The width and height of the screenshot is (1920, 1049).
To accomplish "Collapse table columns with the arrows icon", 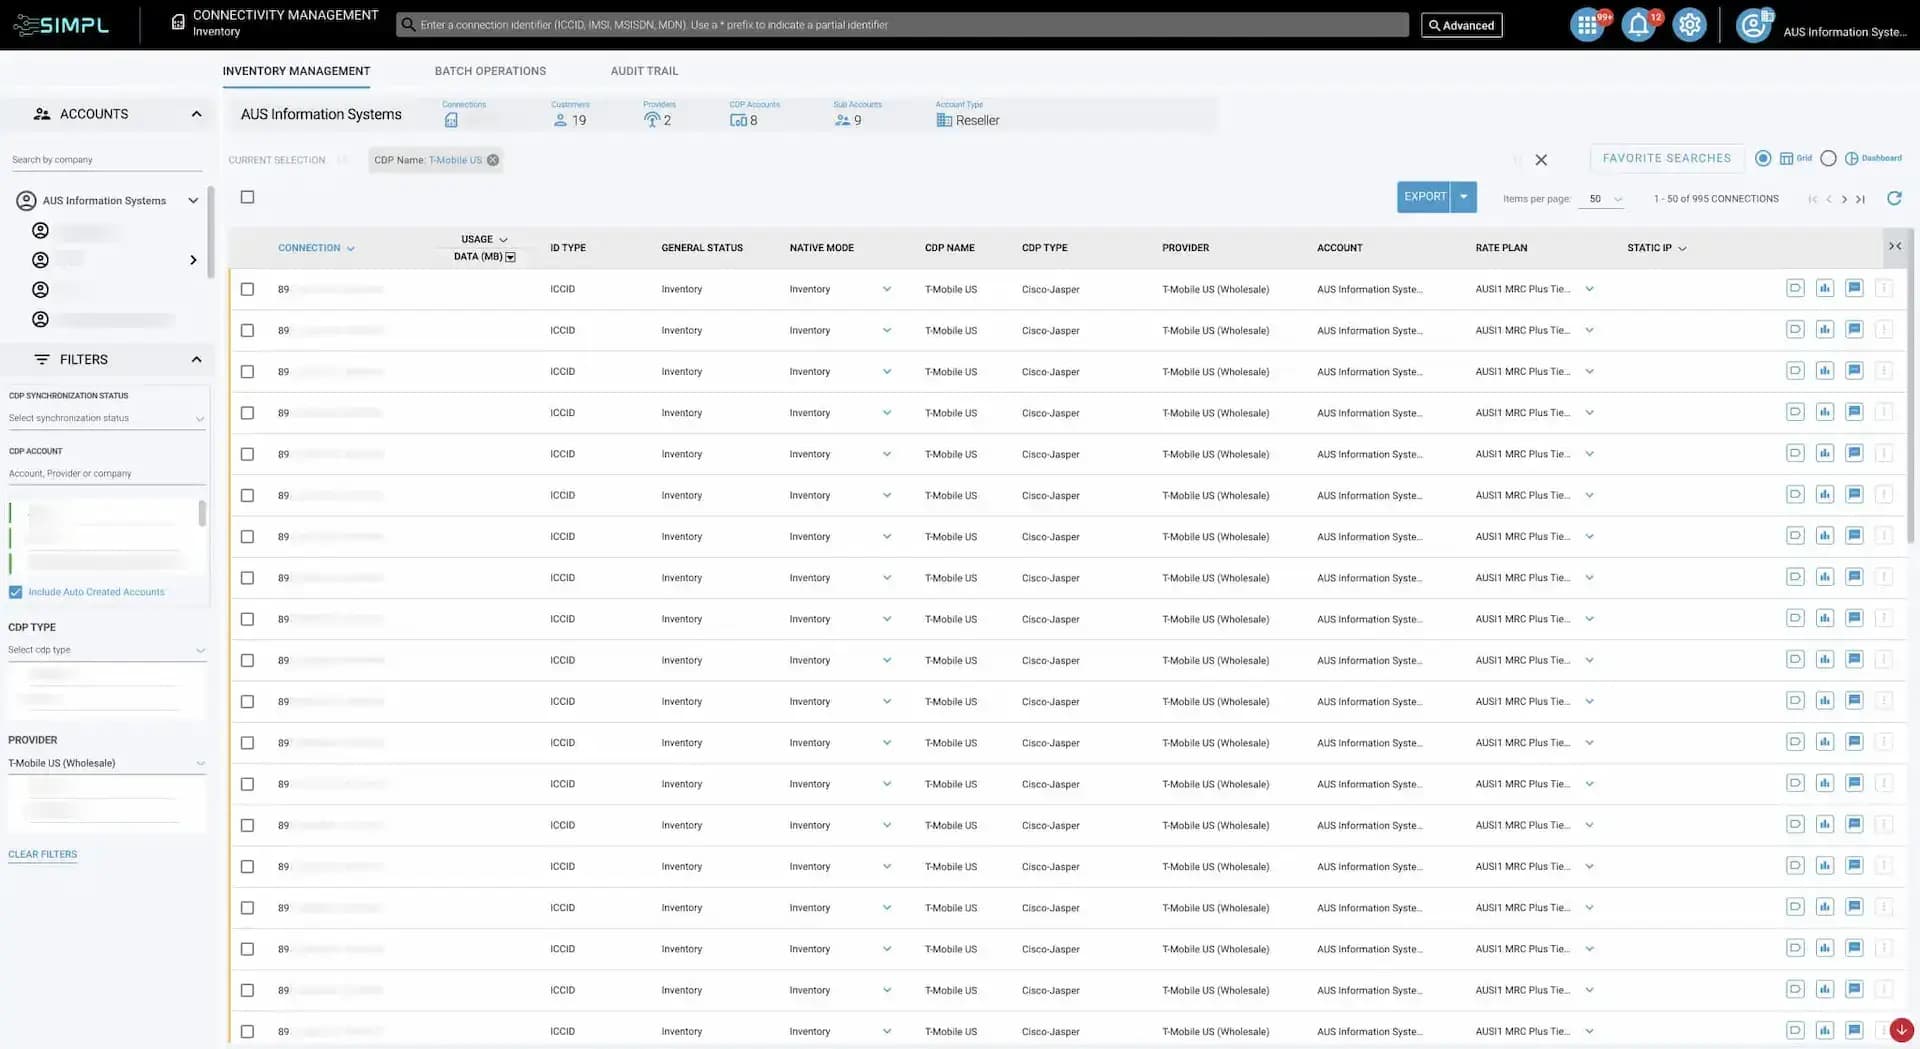I will pyautogui.click(x=1894, y=246).
